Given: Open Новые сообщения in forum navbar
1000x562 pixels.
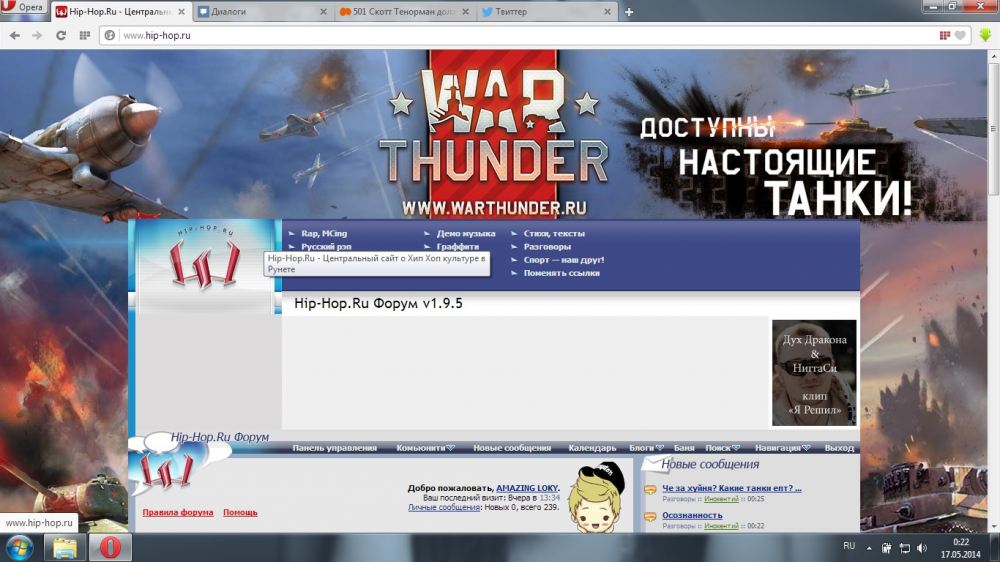Looking at the screenshot, I should pyautogui.click(x=511, y=448).
